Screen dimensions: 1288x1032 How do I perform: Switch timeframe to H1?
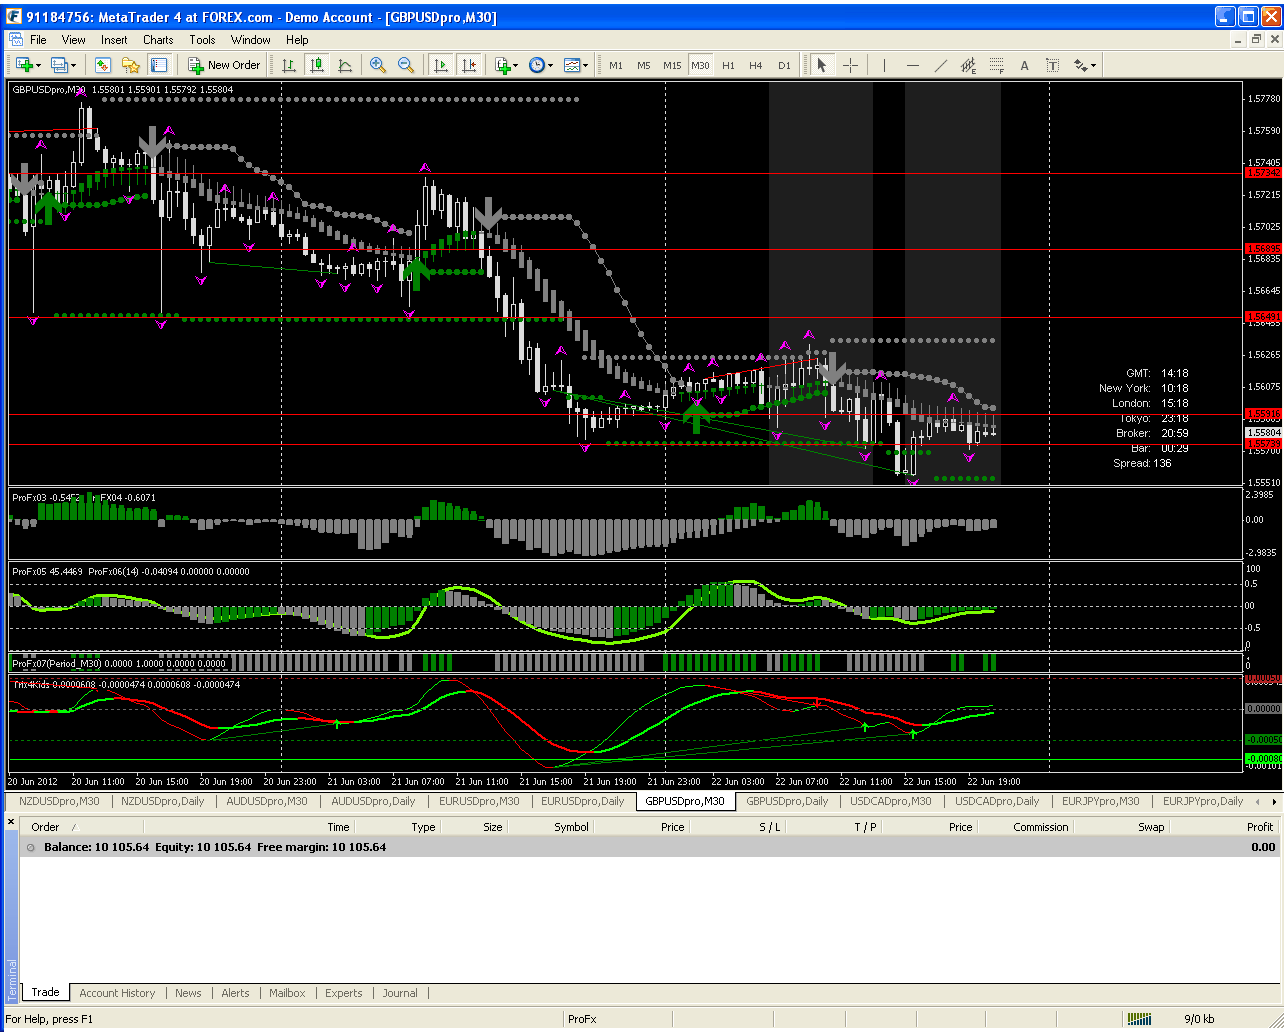coord(728,65)
